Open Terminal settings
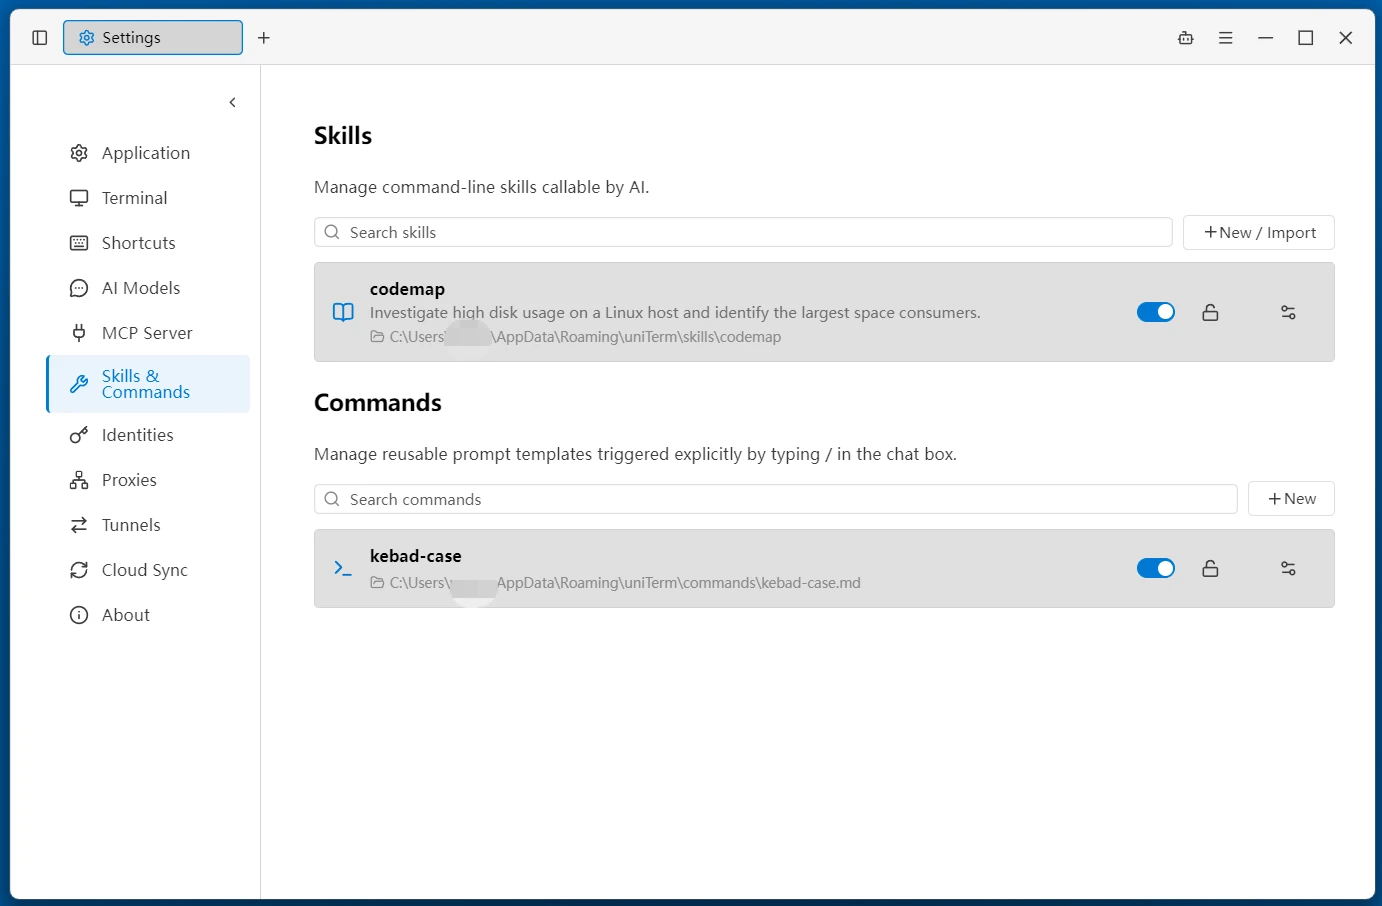Screen dimensions: 1382x906 point(148,198)
